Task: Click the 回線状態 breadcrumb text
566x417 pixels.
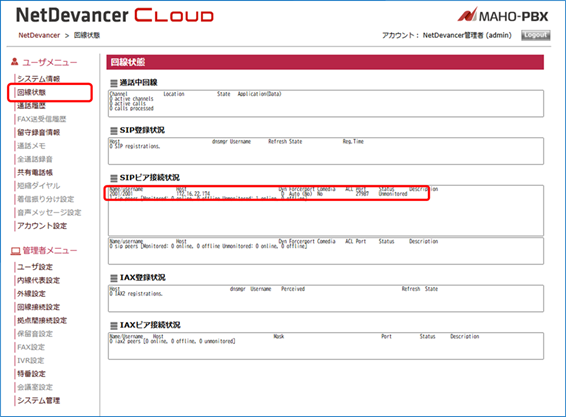Action: point(87,35)
